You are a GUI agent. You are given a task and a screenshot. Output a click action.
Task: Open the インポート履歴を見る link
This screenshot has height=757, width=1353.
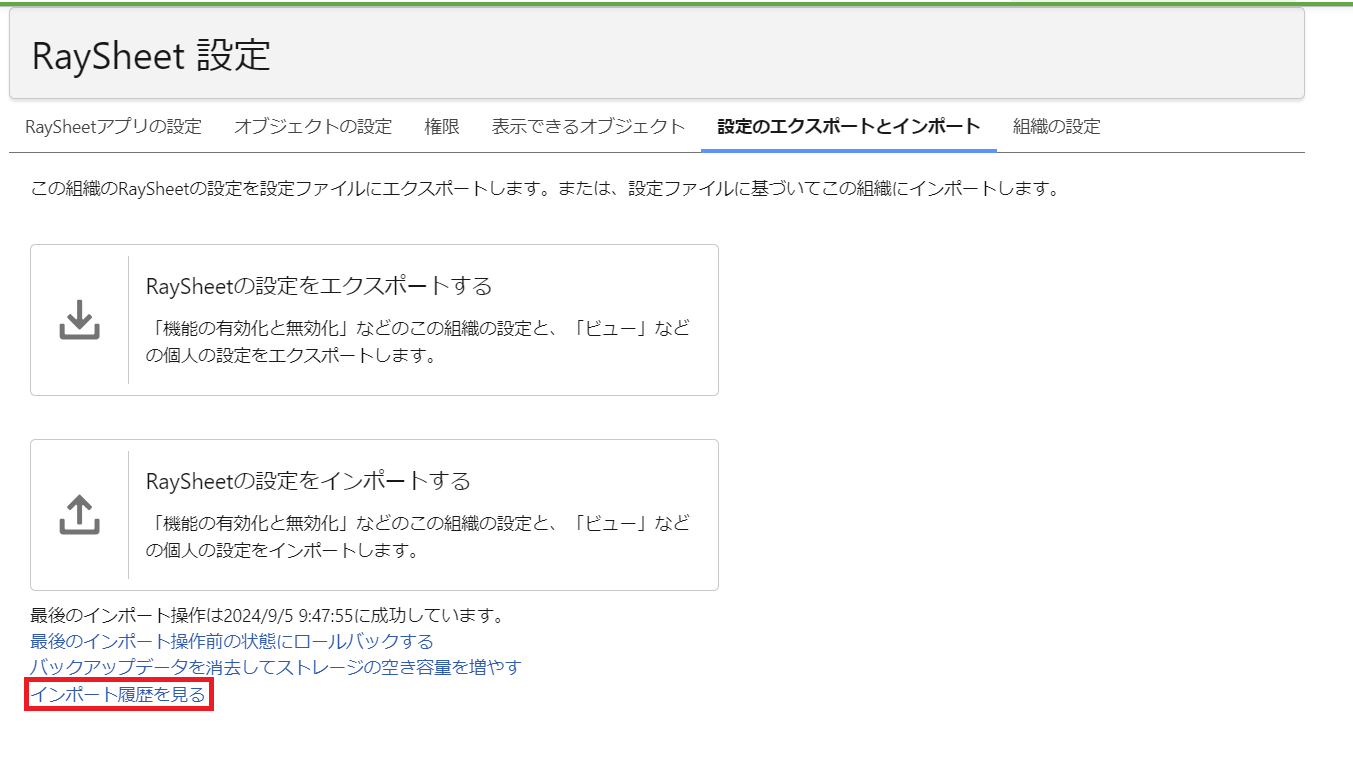pos(118,694)
